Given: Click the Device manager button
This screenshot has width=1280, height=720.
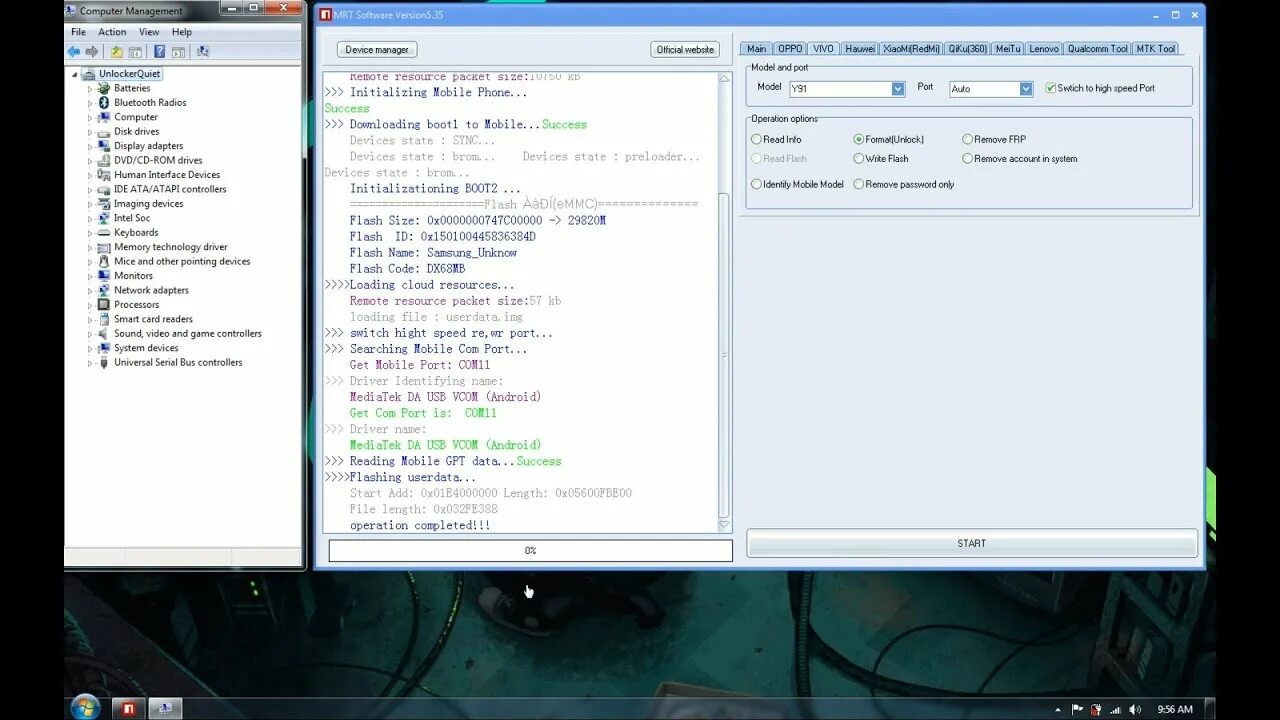Looking at the screenshot, I should tap(377, 49).
